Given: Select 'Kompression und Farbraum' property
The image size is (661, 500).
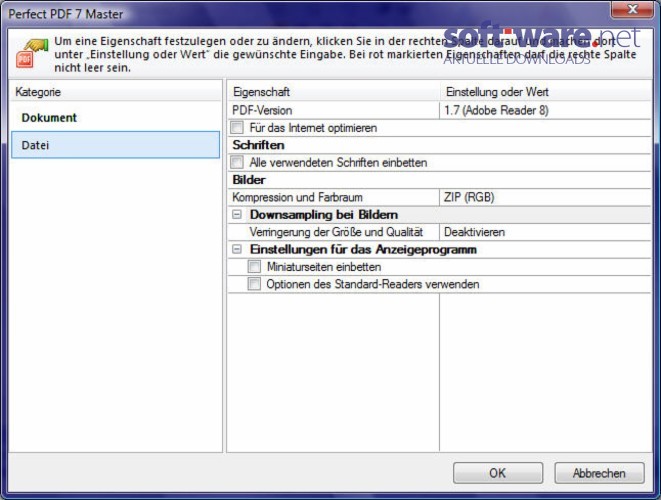Looking at the screenshot, I should point(334,197).
